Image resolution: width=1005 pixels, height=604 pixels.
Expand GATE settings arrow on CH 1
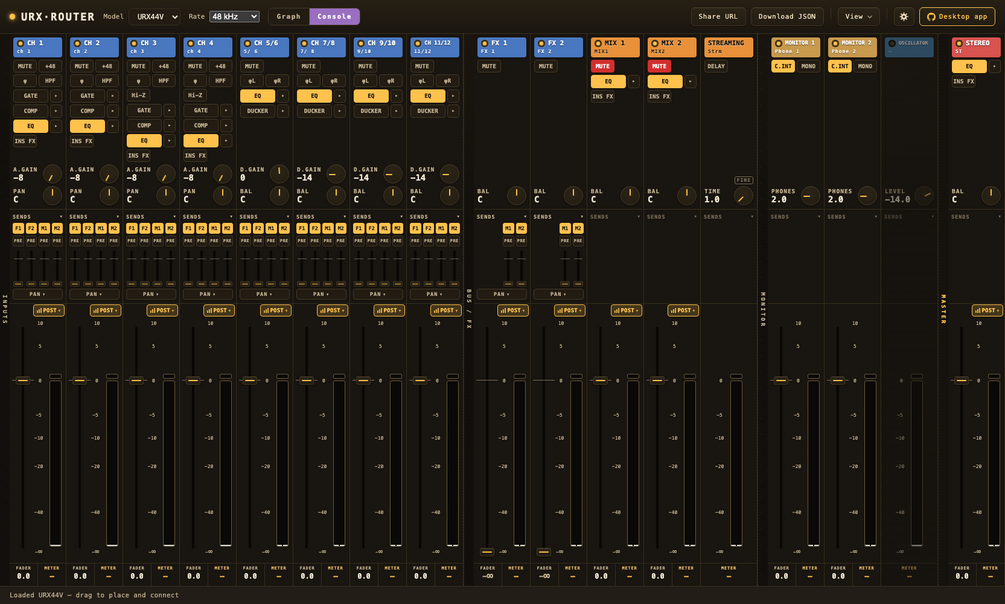point(56,96)
